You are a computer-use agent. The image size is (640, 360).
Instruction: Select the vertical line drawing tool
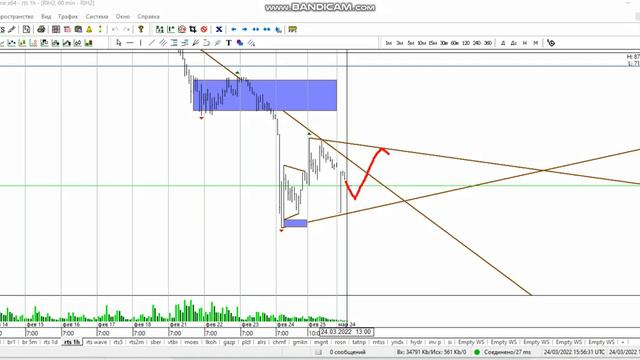(x=141, y=42)
